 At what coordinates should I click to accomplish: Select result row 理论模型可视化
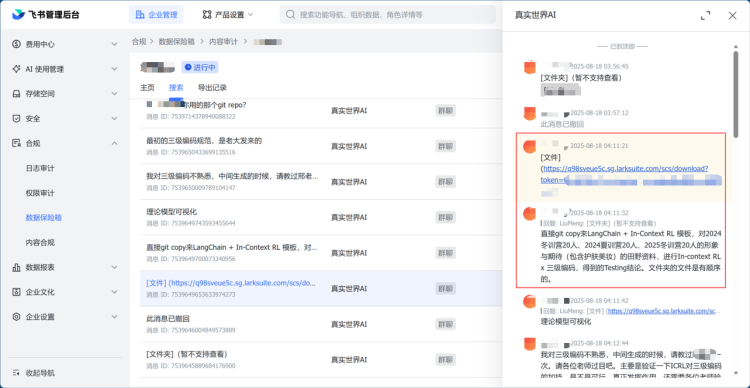(x=321, y=217)
